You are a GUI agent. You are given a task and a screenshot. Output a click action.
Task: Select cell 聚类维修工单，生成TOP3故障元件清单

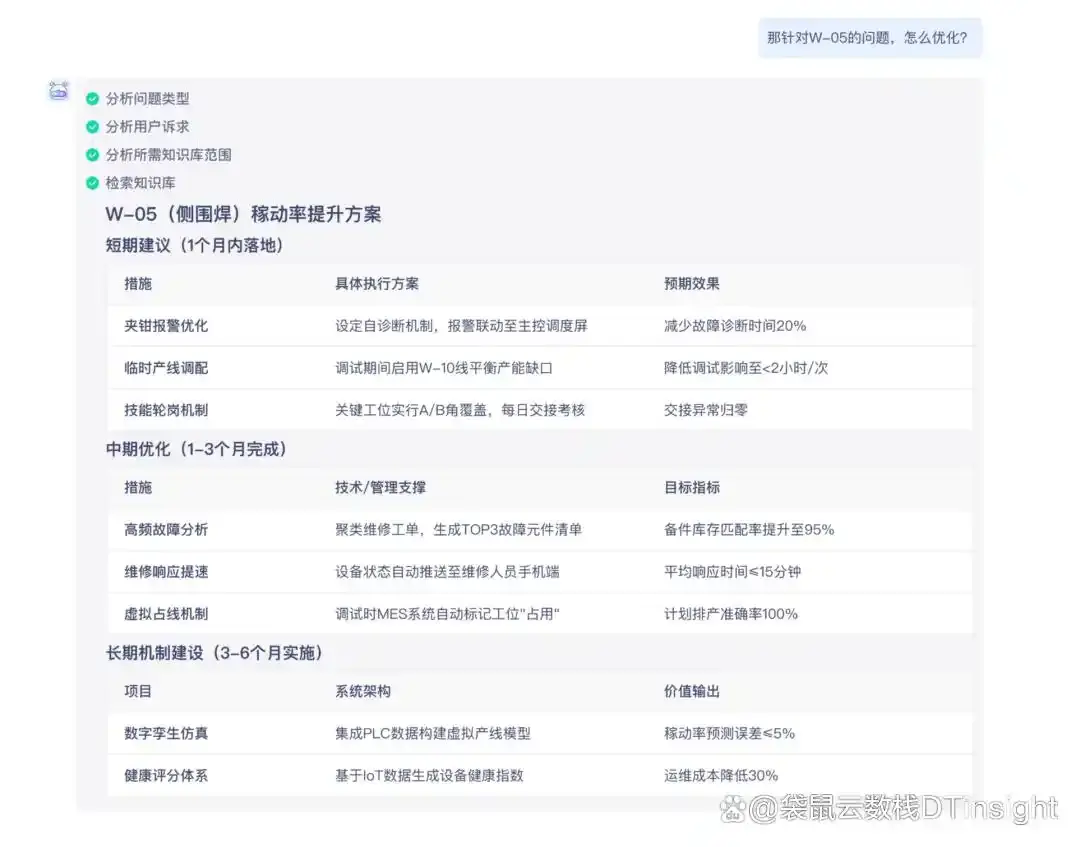459,530
